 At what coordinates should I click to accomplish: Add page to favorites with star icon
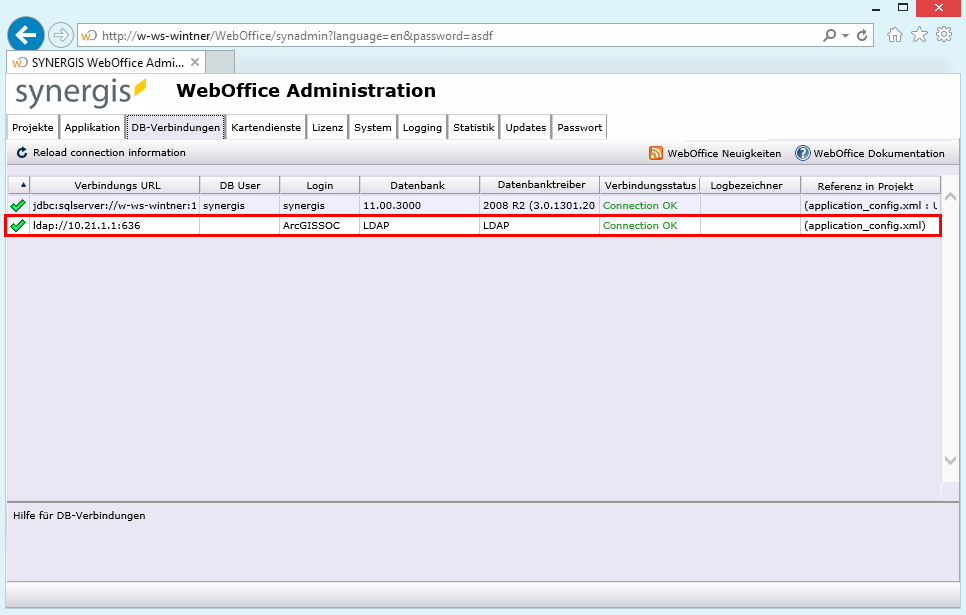[919, 33]
